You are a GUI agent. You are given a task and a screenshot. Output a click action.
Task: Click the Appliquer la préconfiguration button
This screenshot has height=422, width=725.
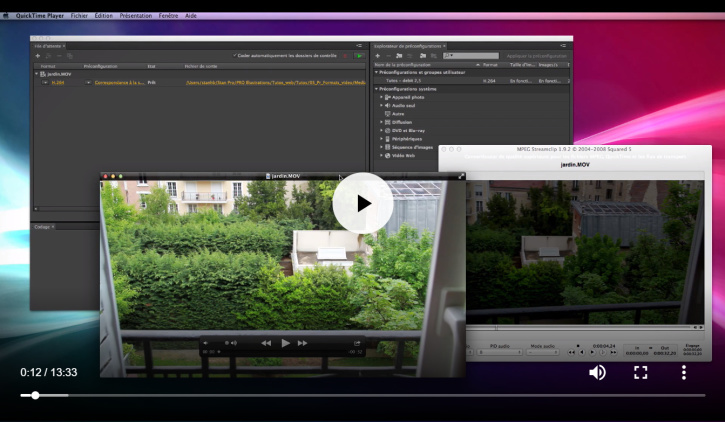click(536, 56)
